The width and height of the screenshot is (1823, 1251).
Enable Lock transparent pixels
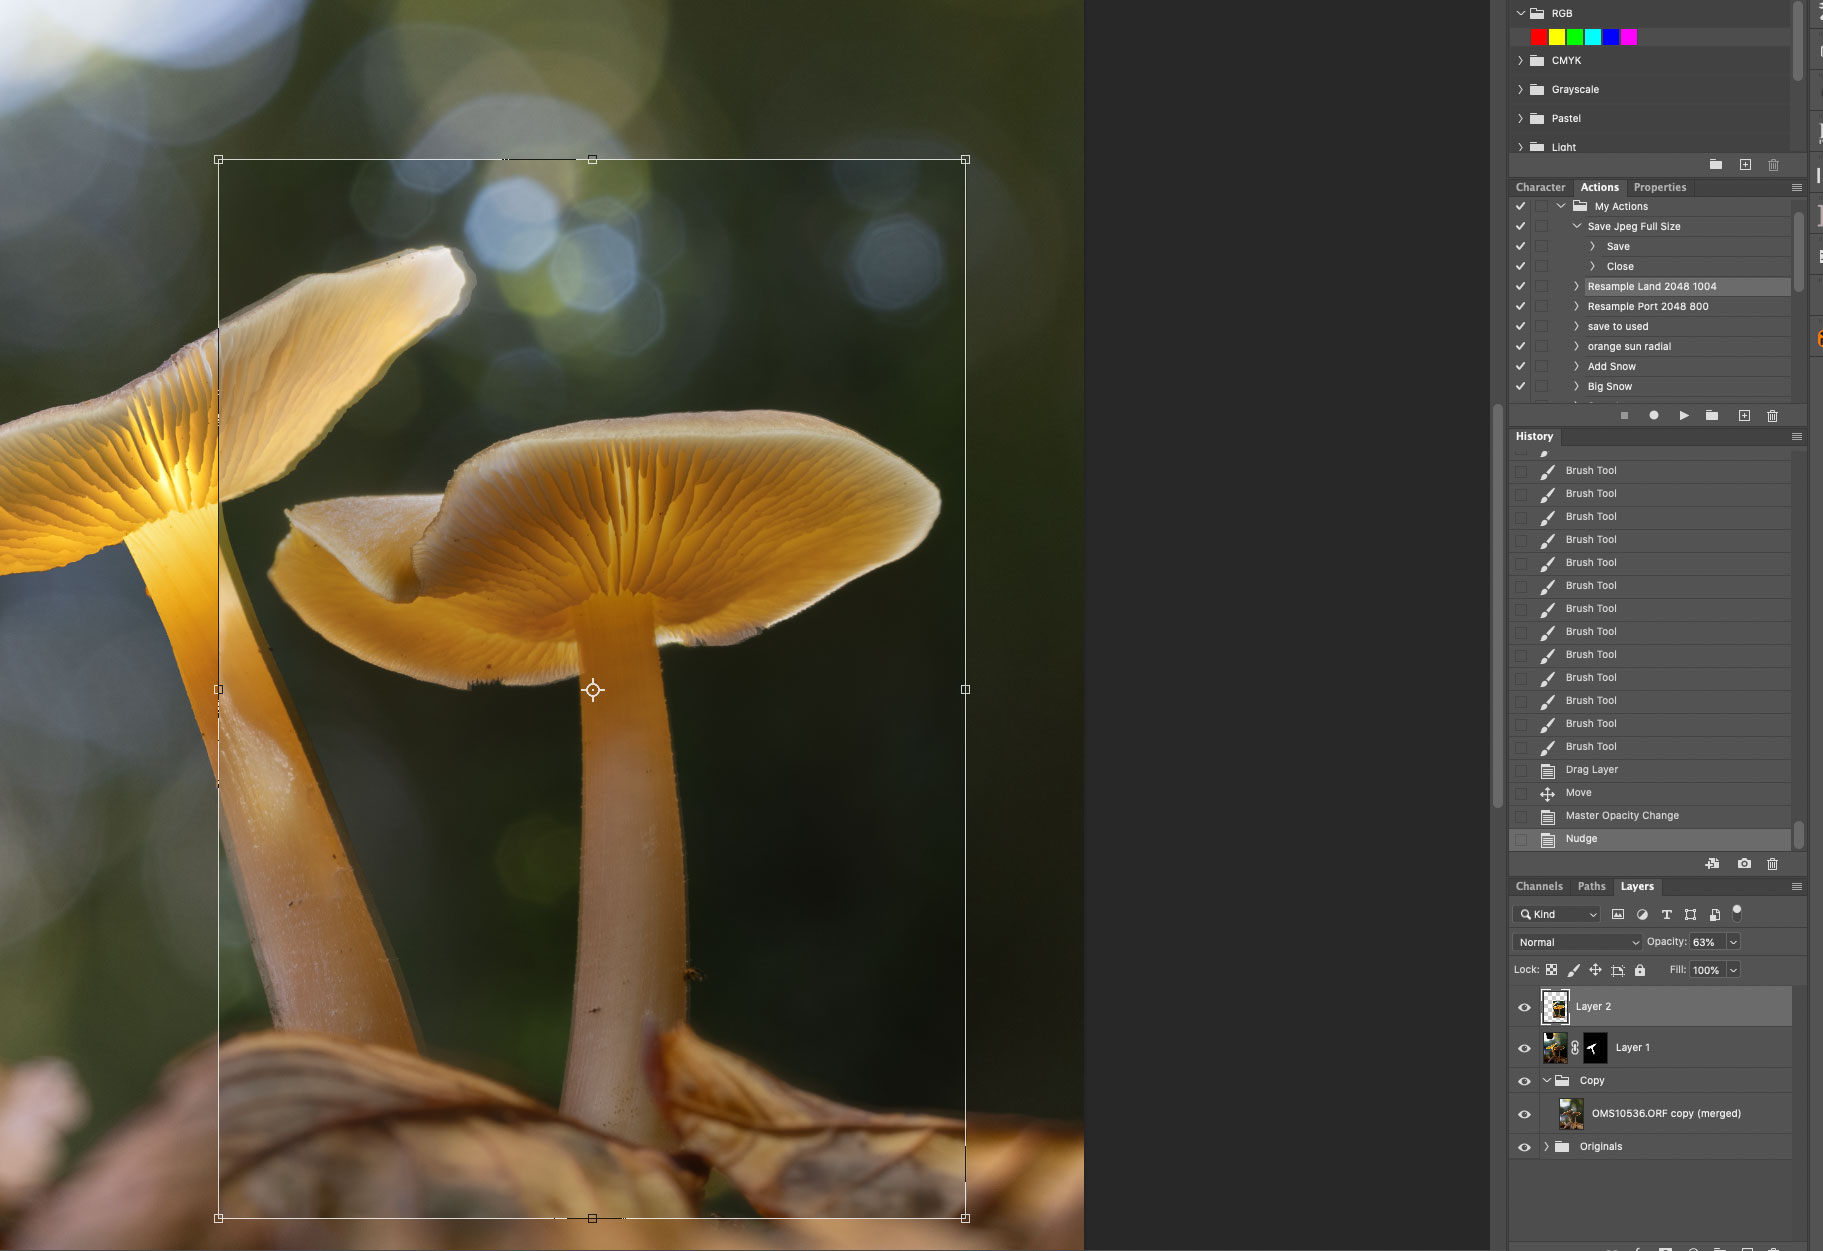pyautogui.click(x=1551, y=970)
